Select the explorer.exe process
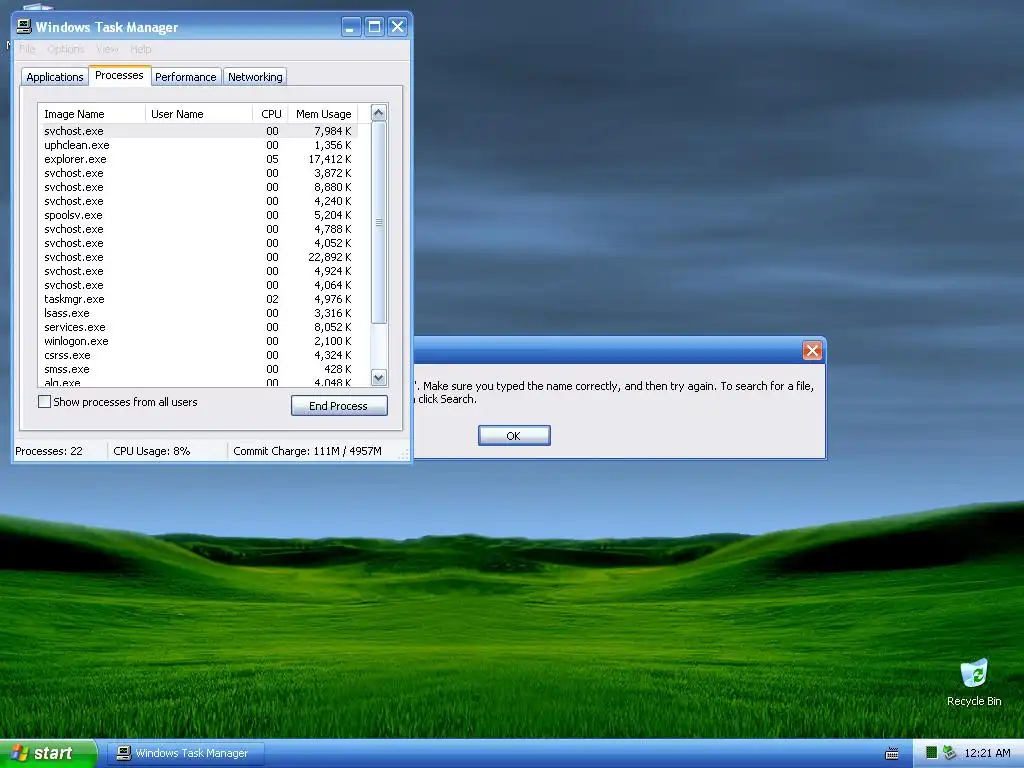The image size is (1024, 768). 198,159
